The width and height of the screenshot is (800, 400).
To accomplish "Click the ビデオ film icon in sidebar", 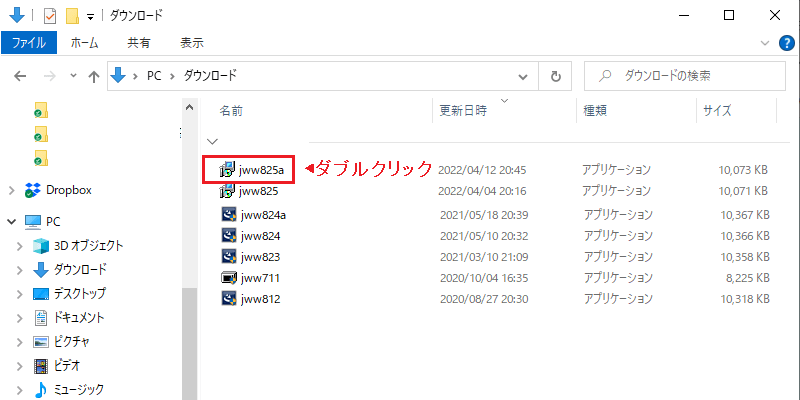I will 40,365.
